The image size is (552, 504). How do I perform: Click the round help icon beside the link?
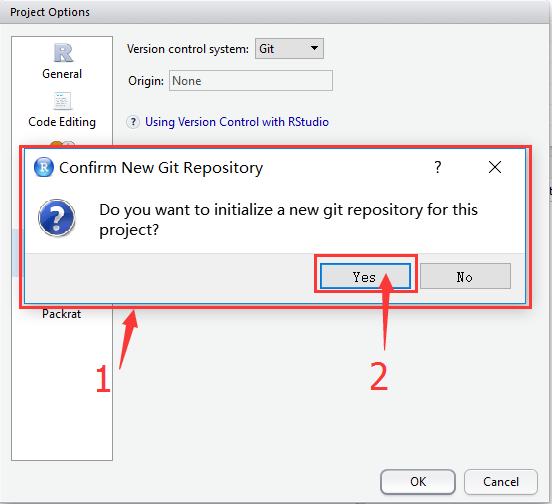click(133, 122)
